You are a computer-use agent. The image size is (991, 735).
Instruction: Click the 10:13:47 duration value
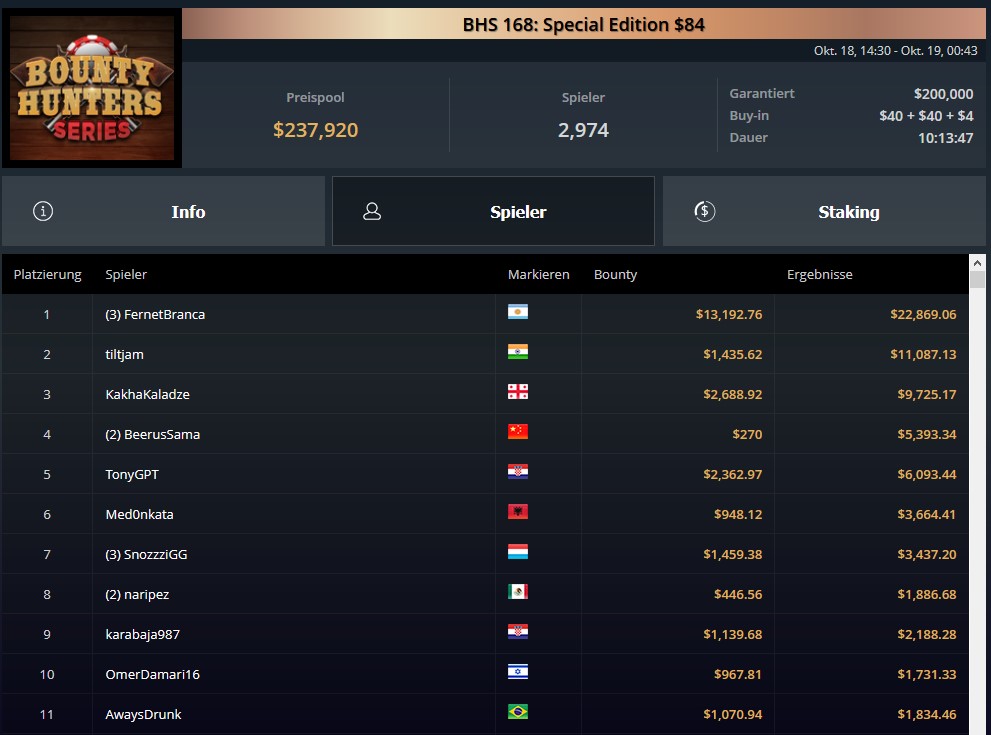pos(945,138)
